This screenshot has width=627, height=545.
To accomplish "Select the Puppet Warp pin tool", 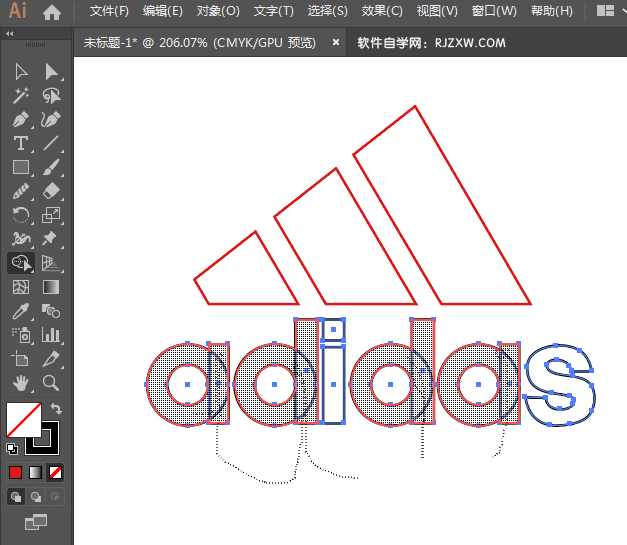I will pos(51,239).
